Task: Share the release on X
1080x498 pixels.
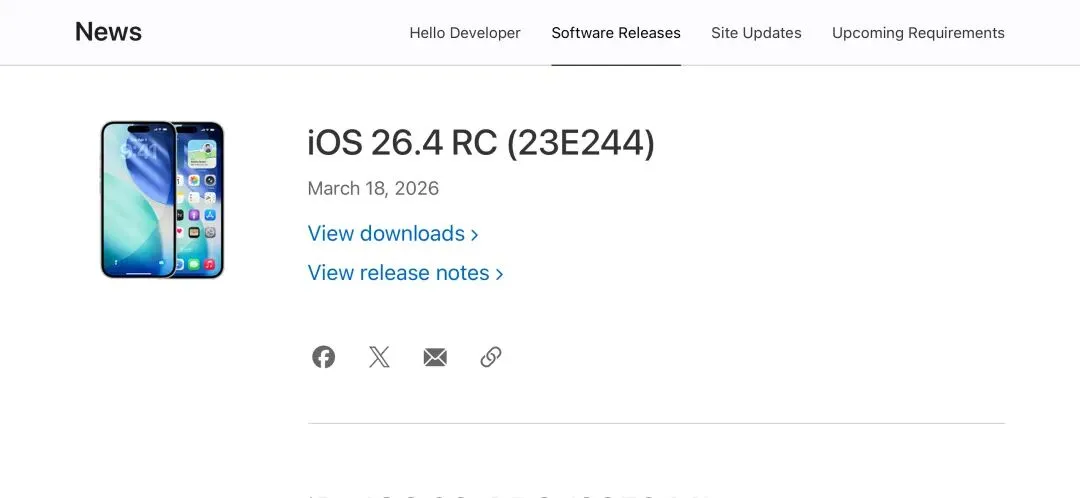Action: point(379,357)
